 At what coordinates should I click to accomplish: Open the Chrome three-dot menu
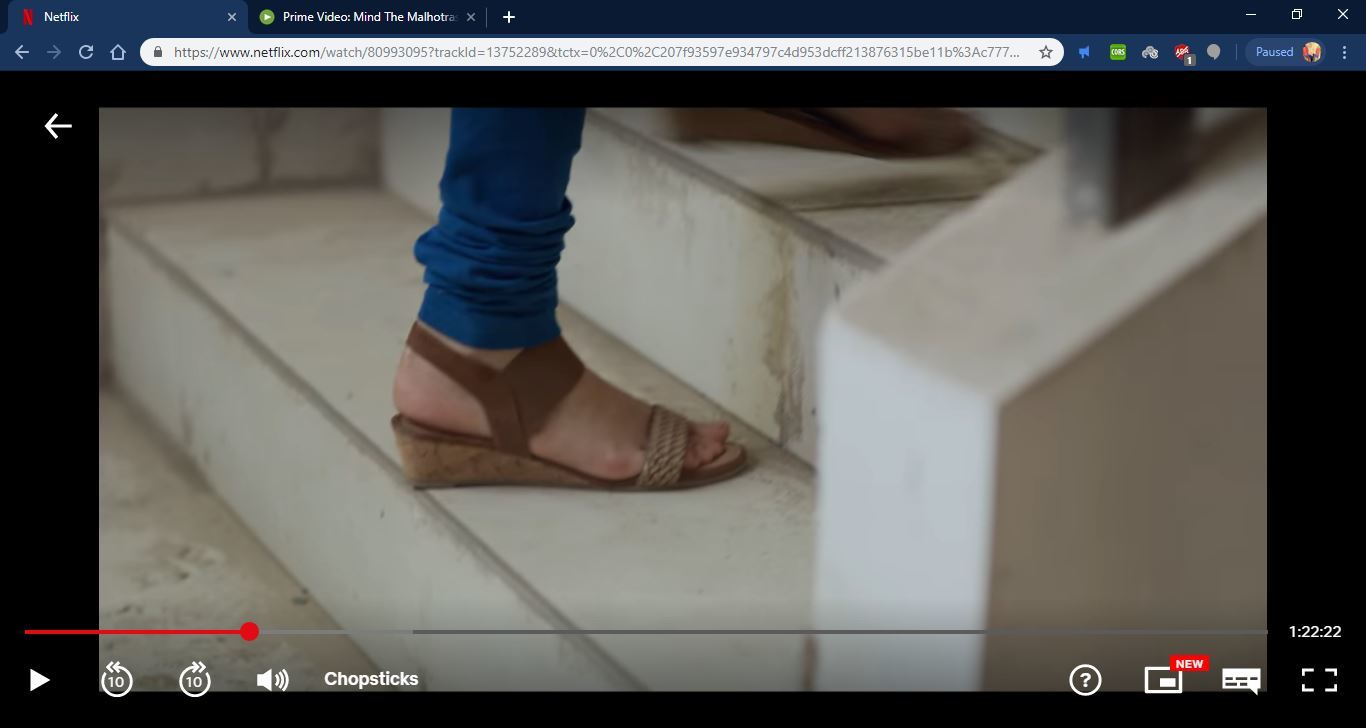point(1346,52)
